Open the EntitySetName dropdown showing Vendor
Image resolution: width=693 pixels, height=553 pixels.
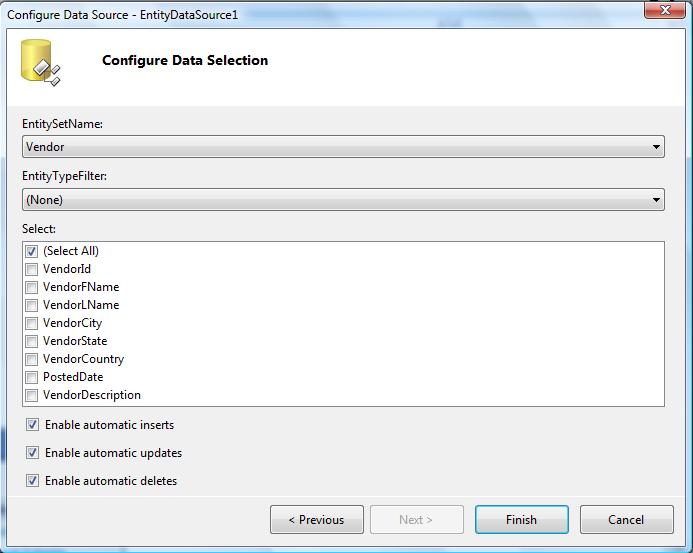point(343,147)
